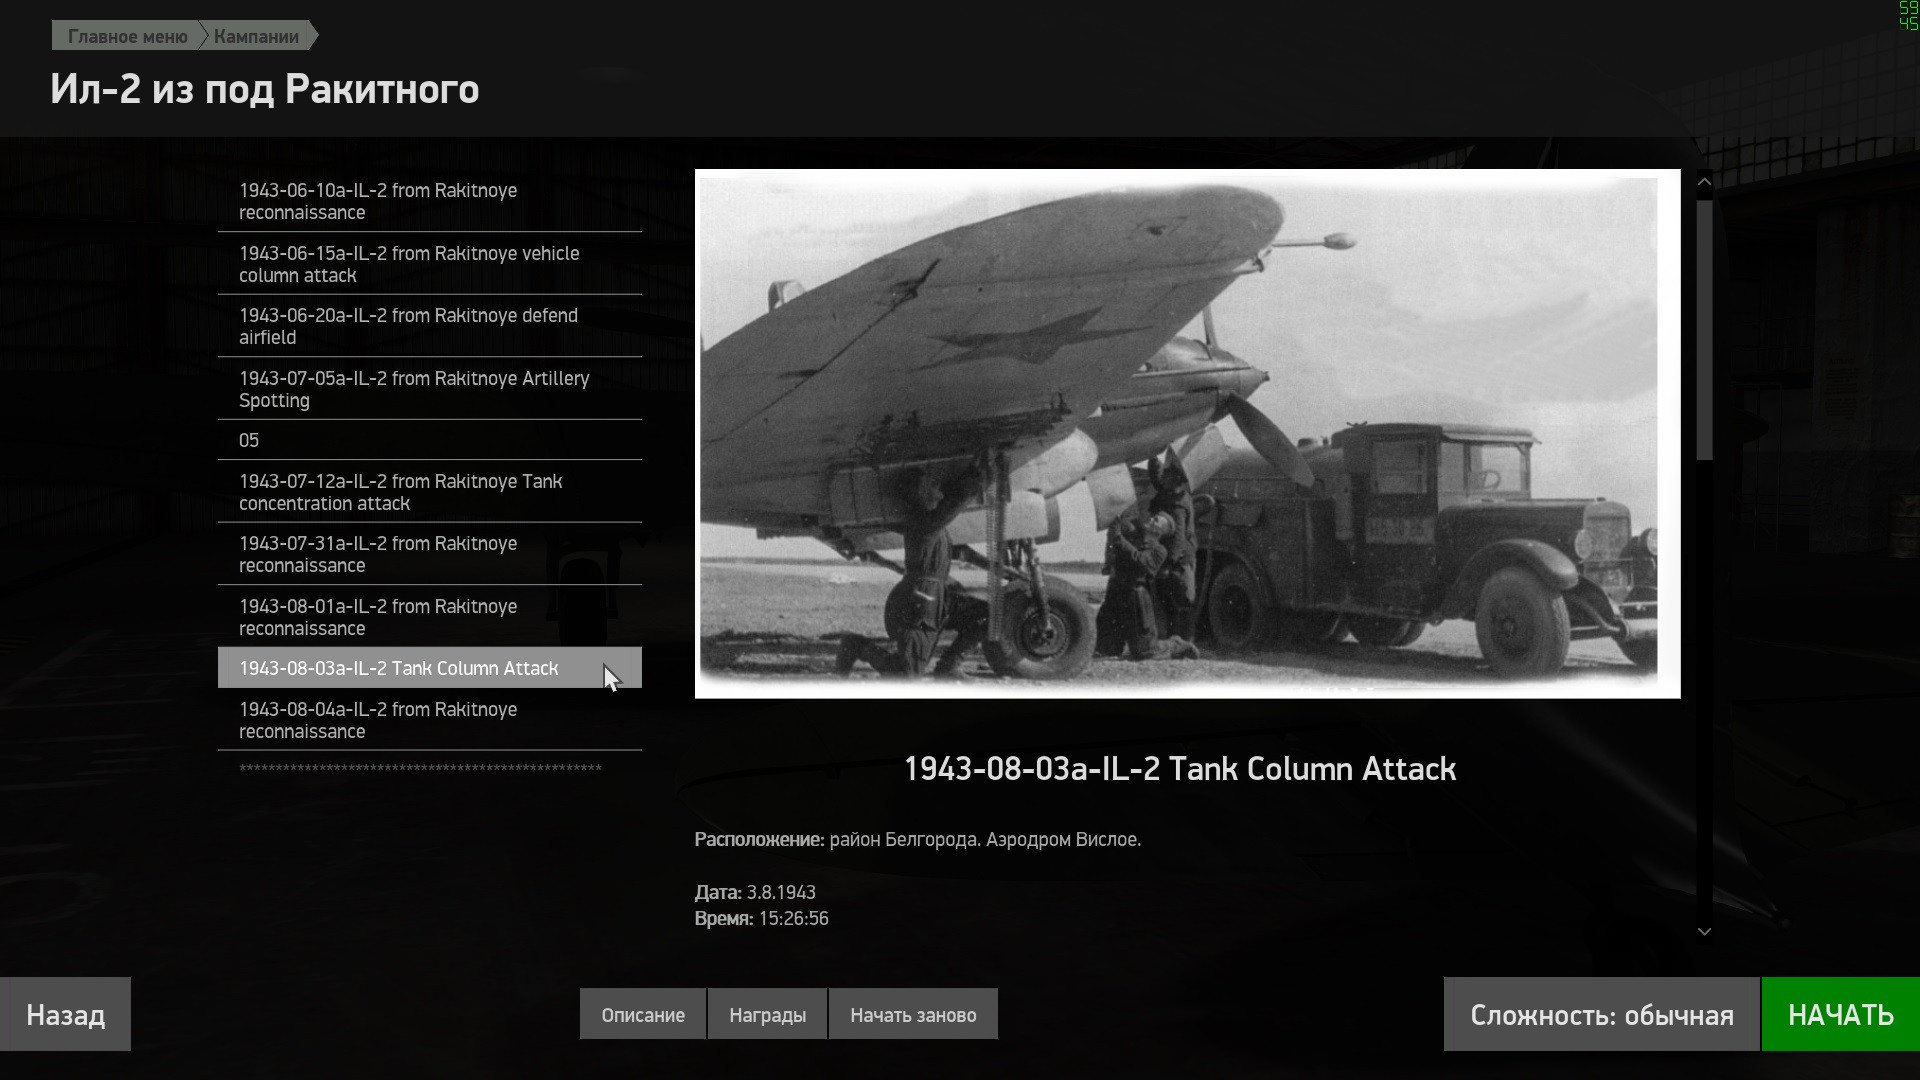1920x1080 pixels.
Task: Open the Главное меню breadcrumb
Action: coord(127,36)
